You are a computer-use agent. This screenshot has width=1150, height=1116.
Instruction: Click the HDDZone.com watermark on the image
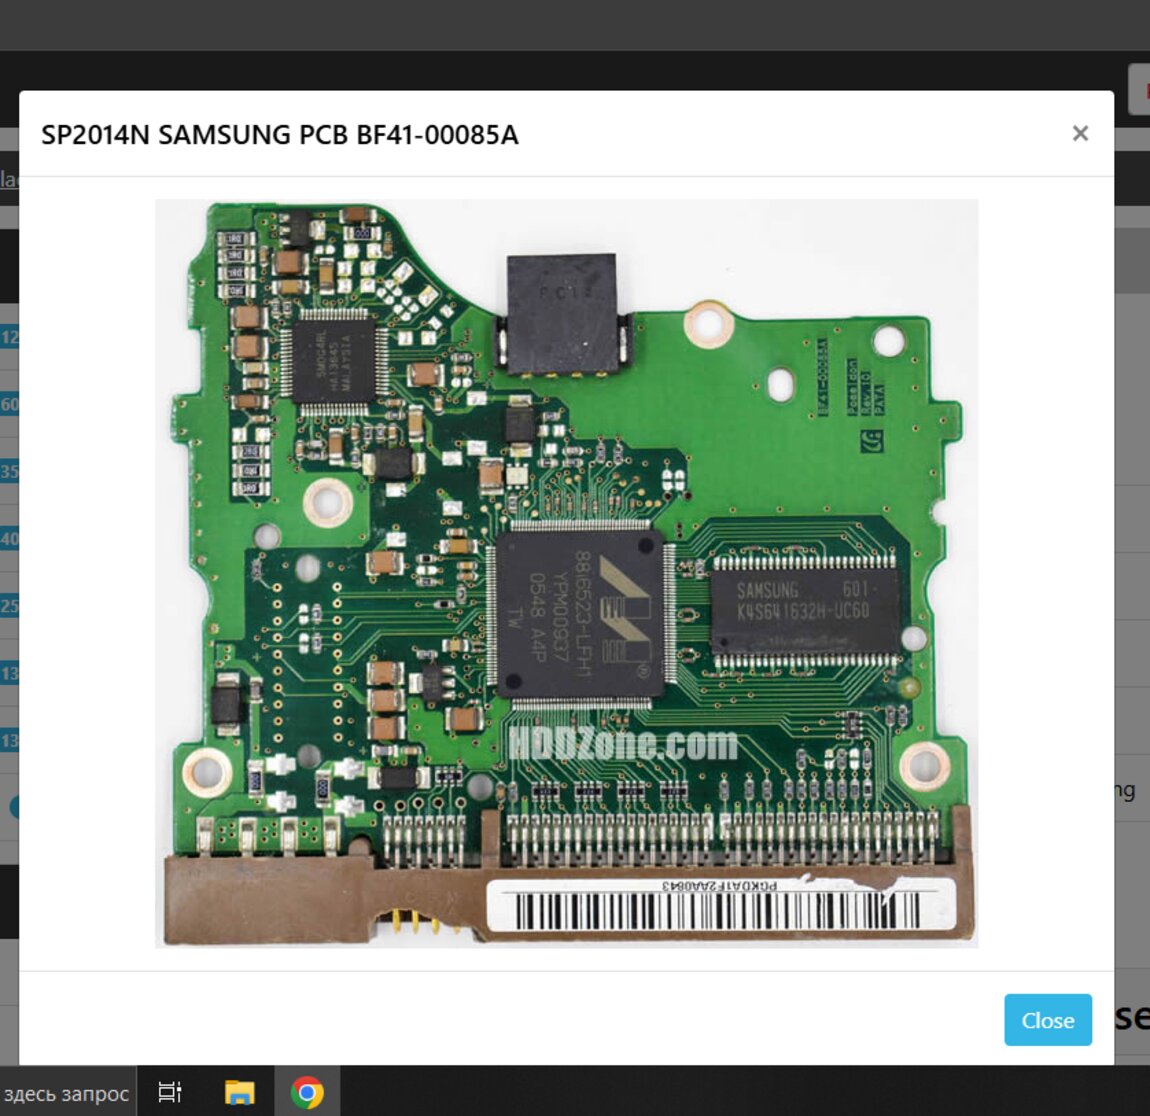click(x=623, y=744)
